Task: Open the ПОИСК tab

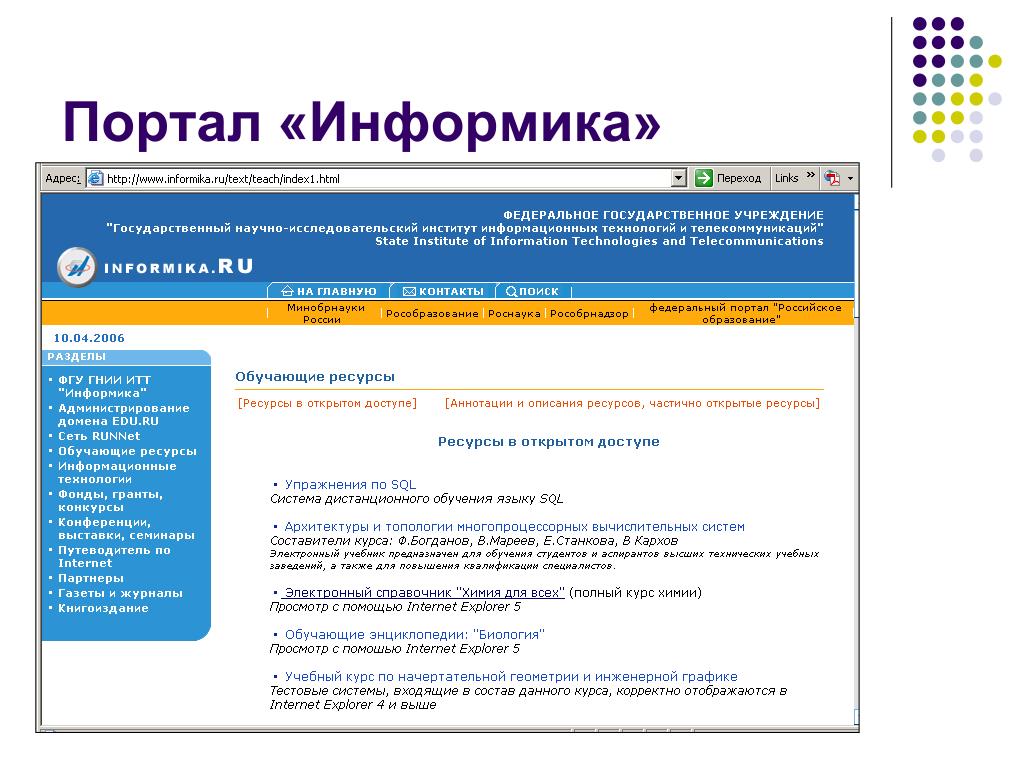Action: 532,291
